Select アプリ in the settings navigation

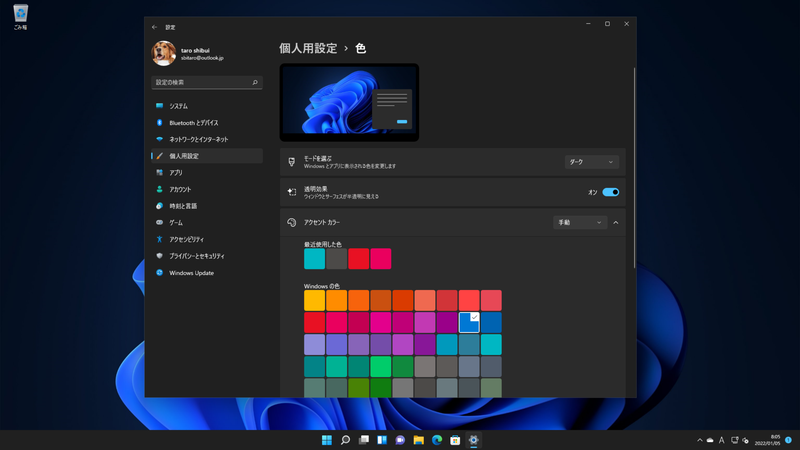[175, 173]
